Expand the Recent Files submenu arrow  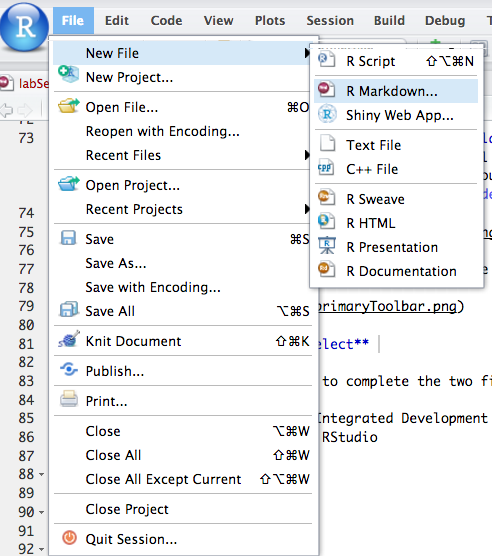tap(307, 155)
